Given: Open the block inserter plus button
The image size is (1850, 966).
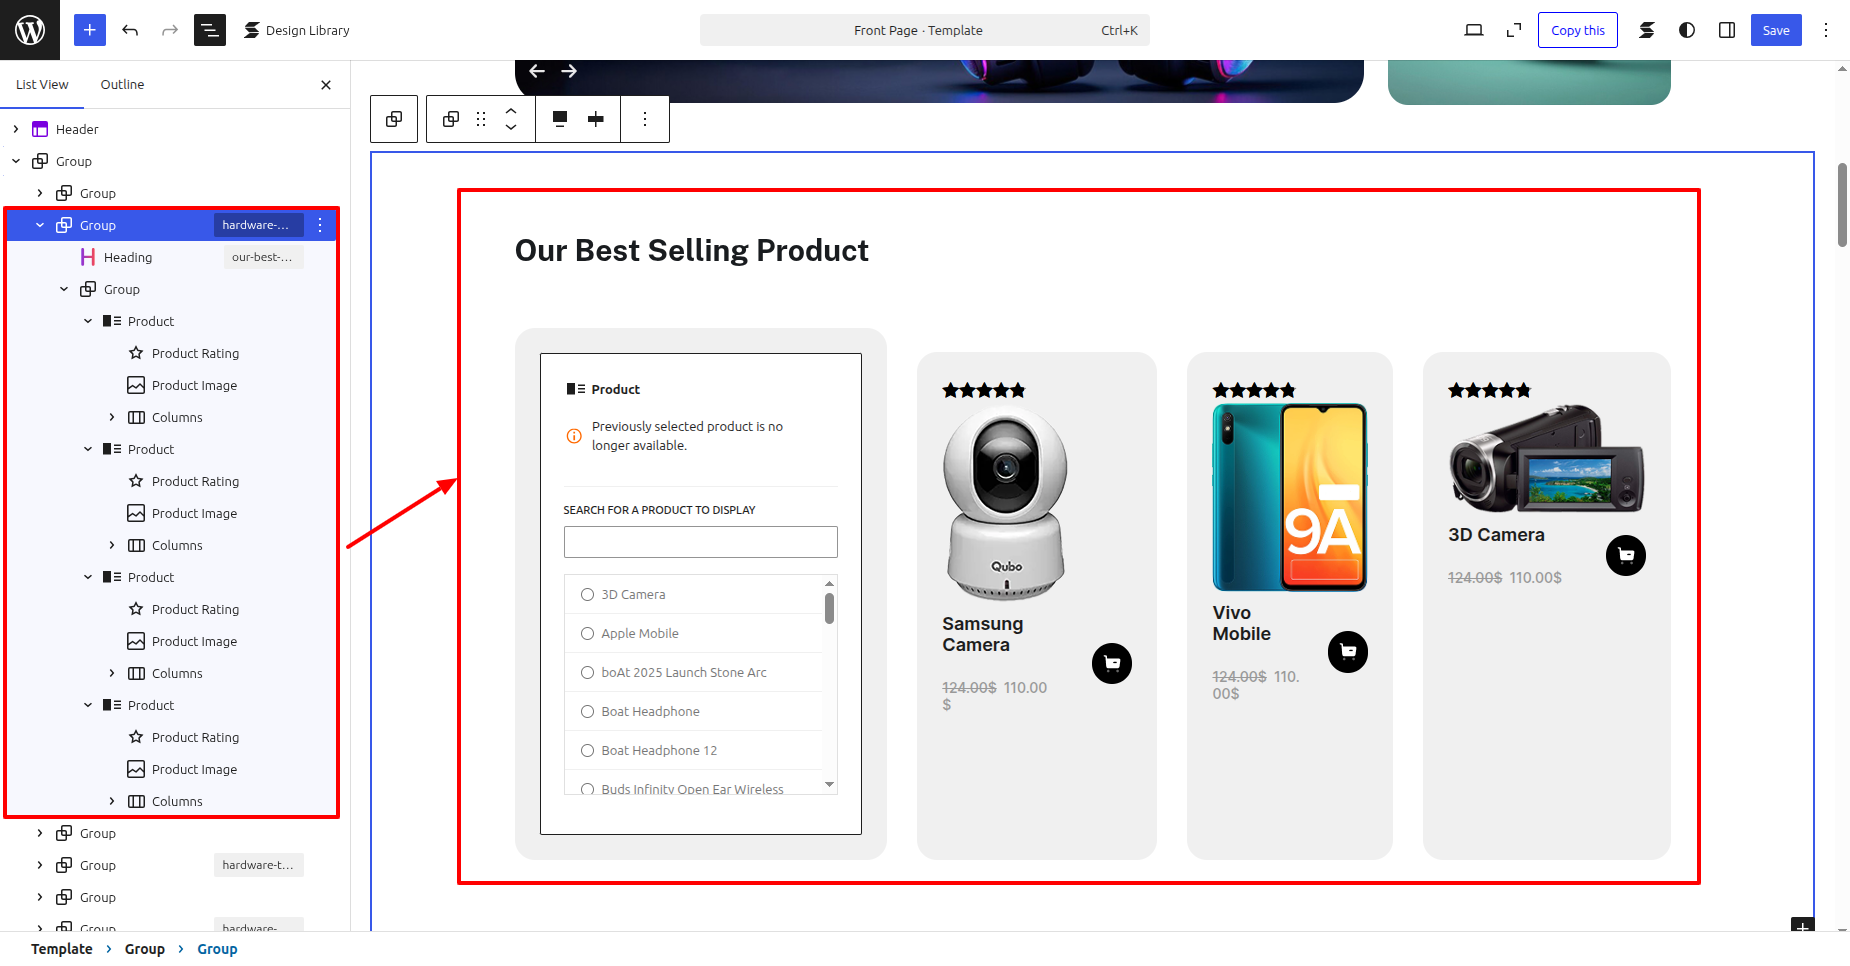Looking at the screenshot, I should pyautogui.click(x=89, y=30).
